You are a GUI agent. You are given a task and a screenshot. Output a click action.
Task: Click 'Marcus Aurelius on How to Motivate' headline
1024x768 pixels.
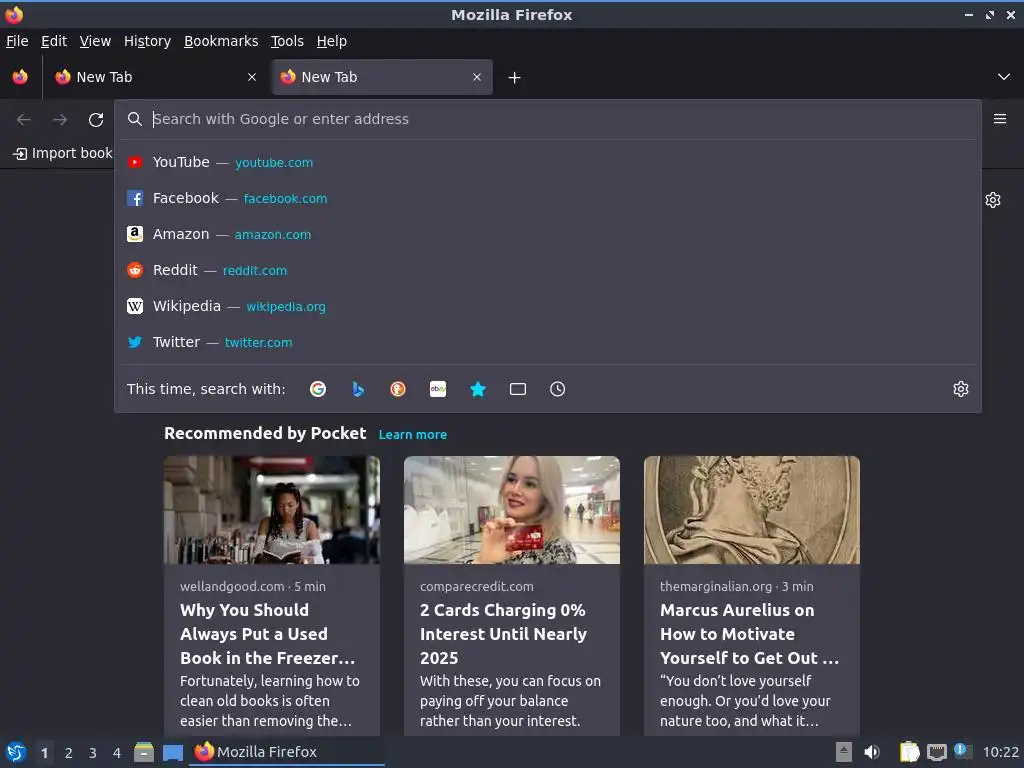750,634
